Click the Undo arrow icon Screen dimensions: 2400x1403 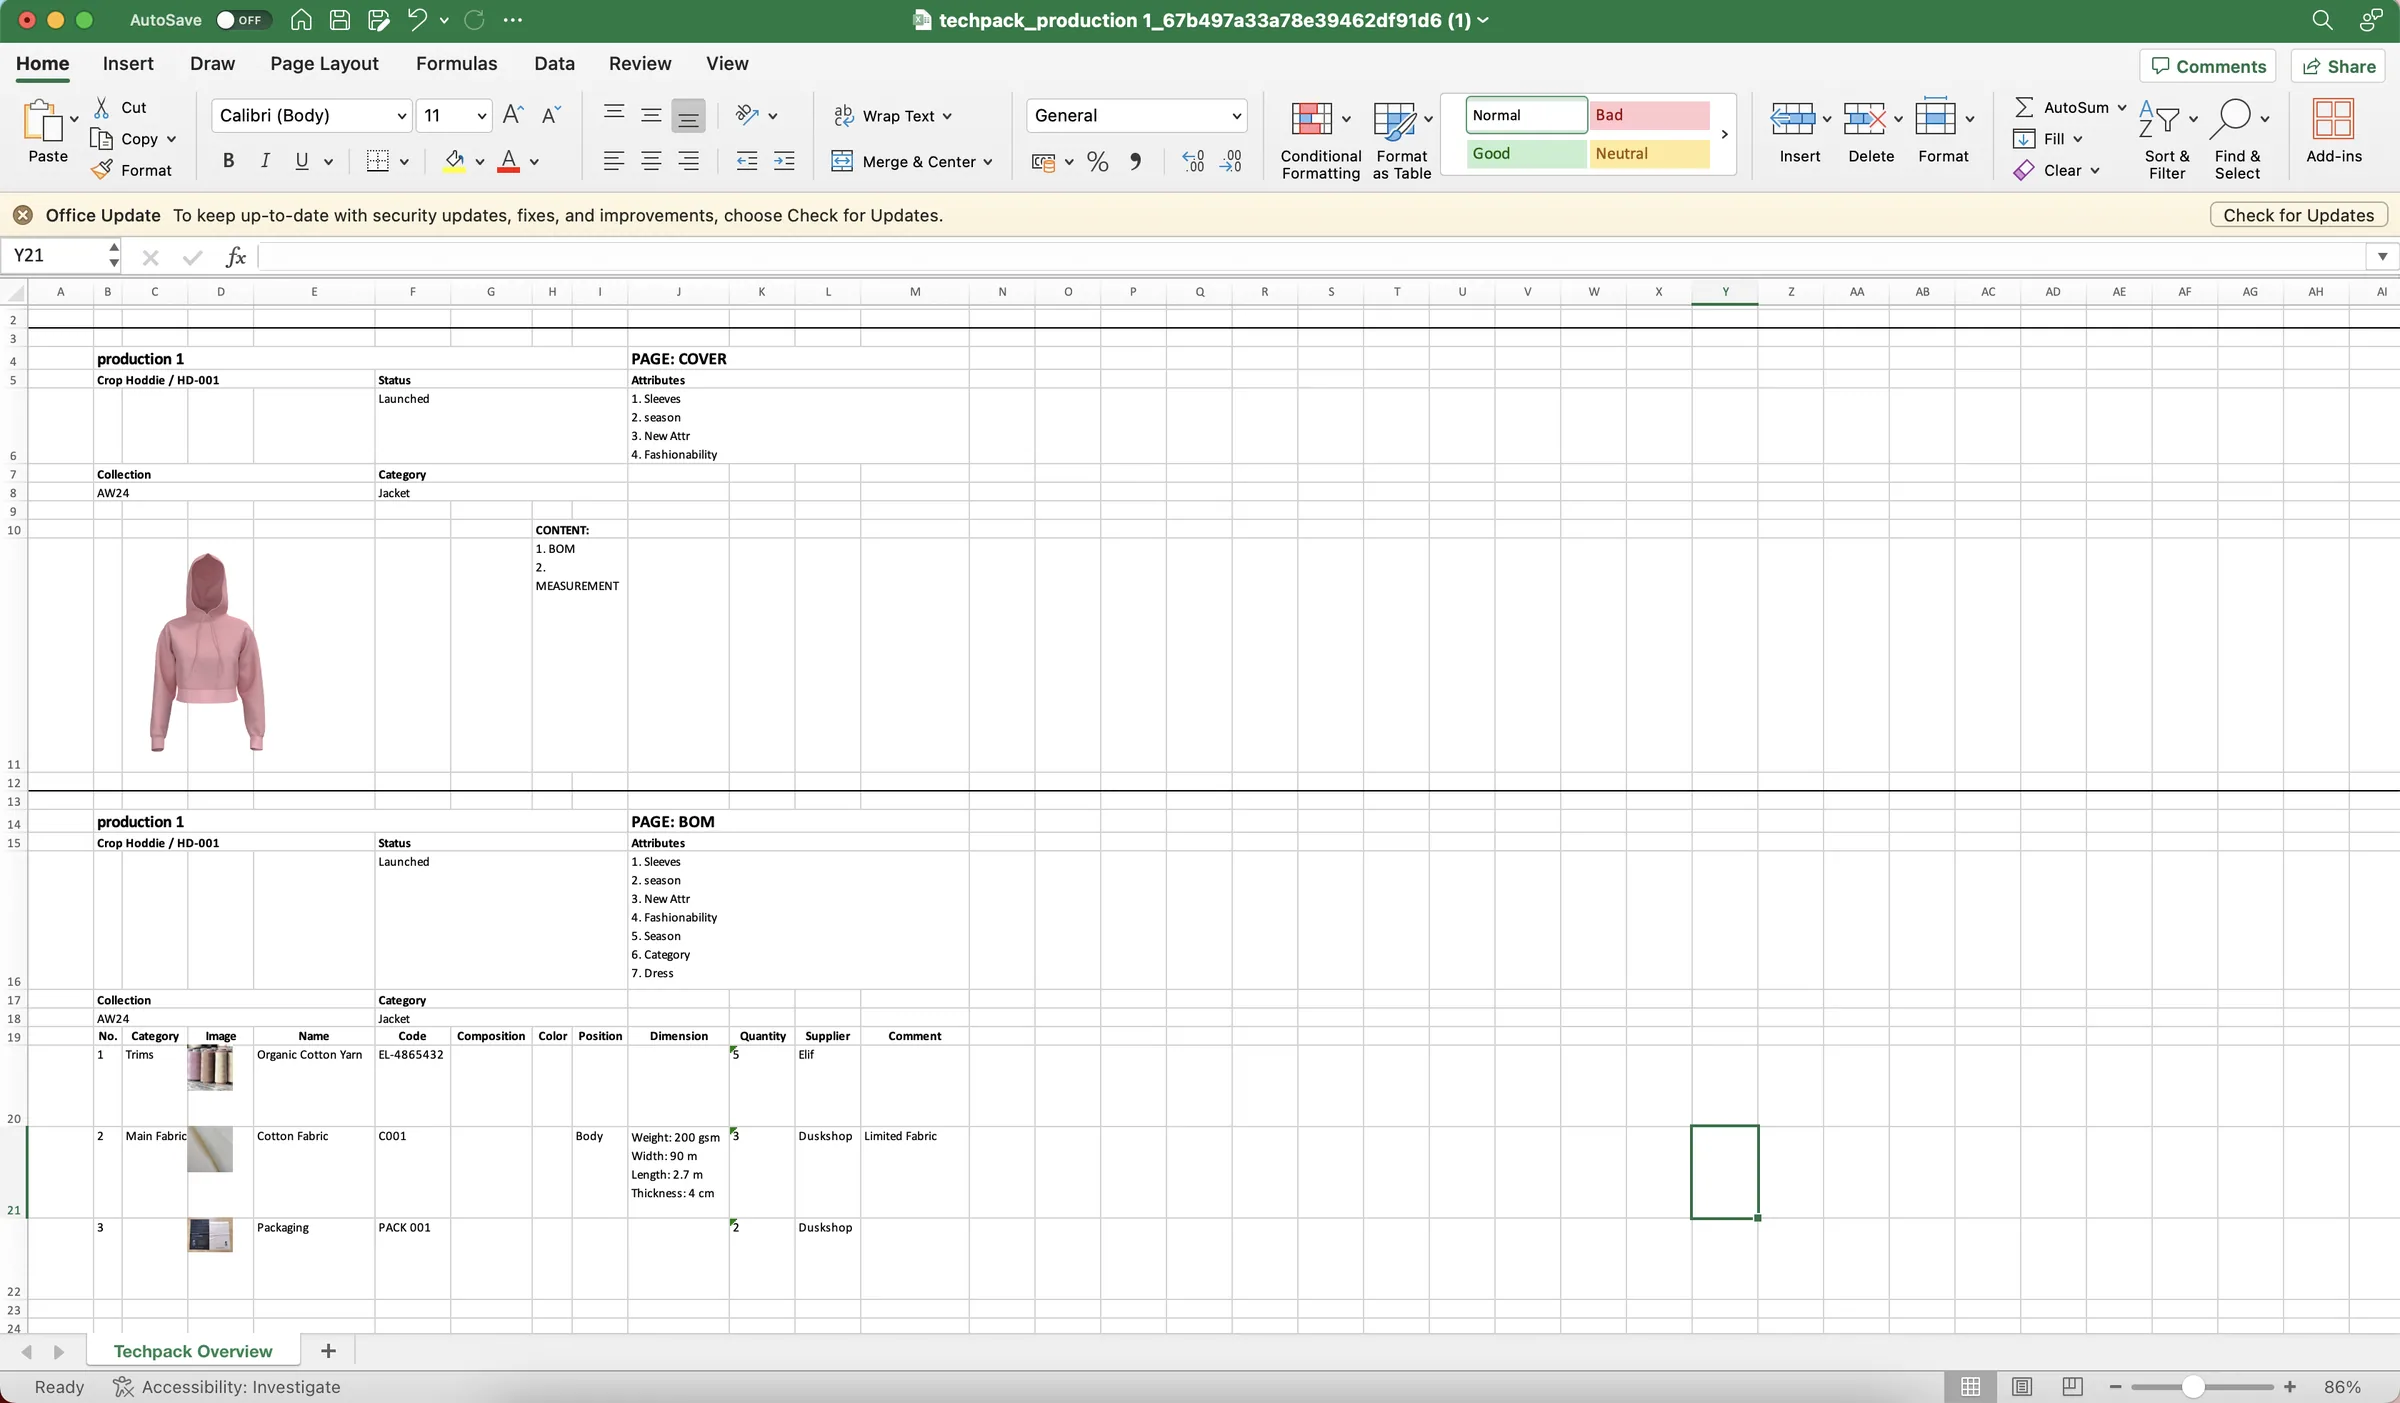(x=417, y=20)
